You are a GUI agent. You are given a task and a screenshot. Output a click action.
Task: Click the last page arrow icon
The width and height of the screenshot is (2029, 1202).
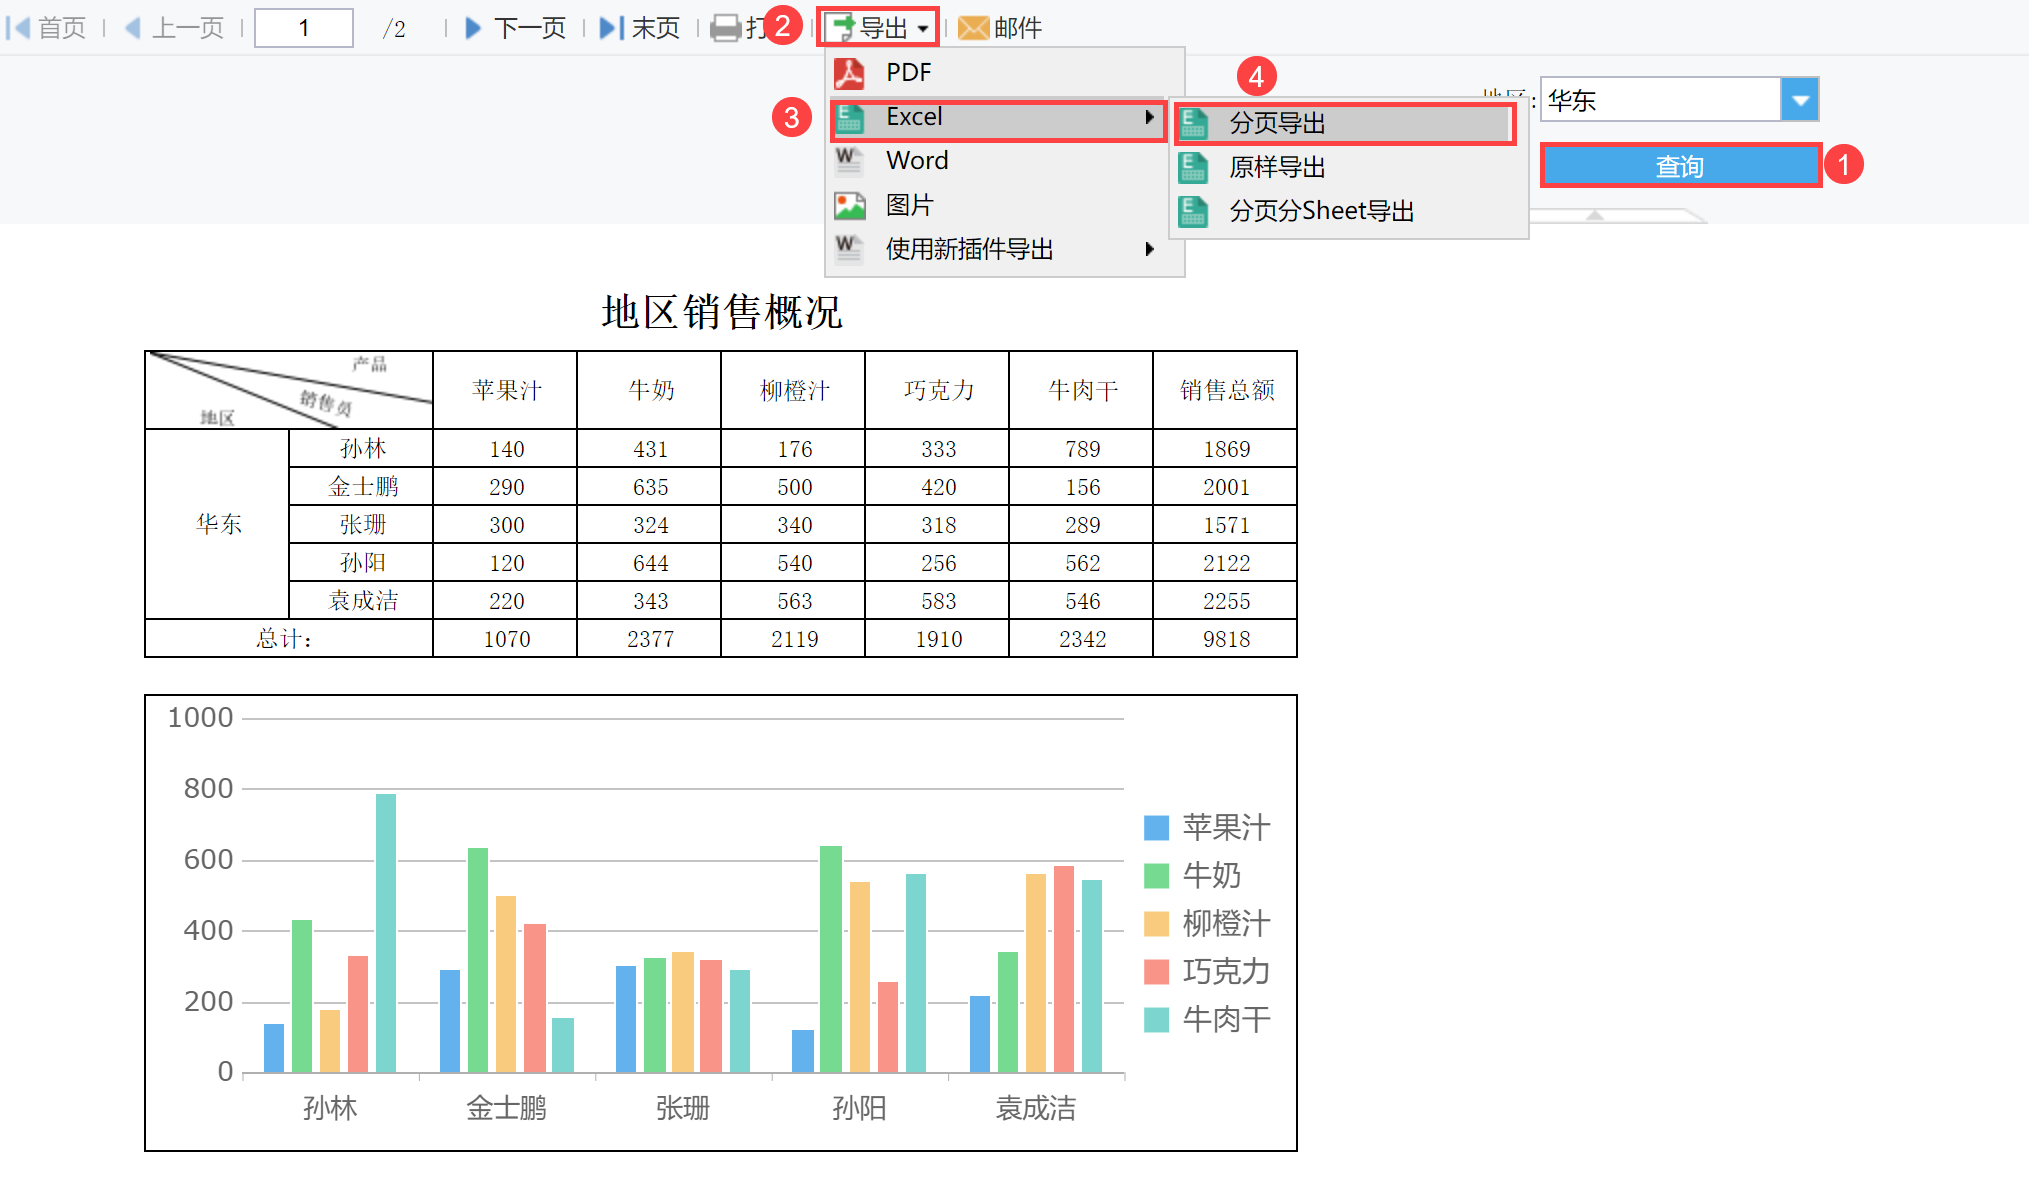coord(611,28)
